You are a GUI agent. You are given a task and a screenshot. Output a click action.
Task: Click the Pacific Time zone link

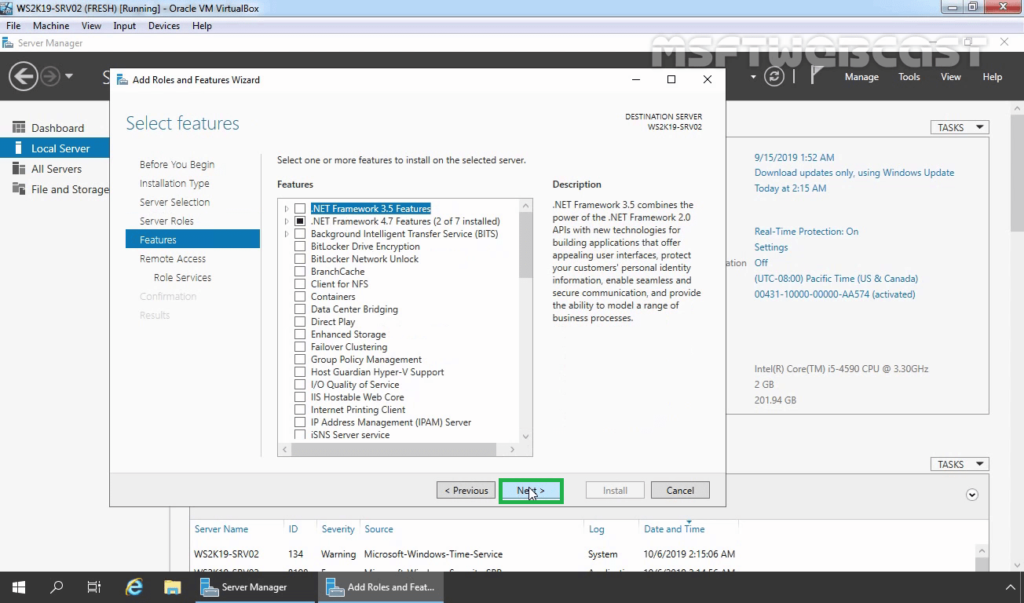(x=836, y=278)
